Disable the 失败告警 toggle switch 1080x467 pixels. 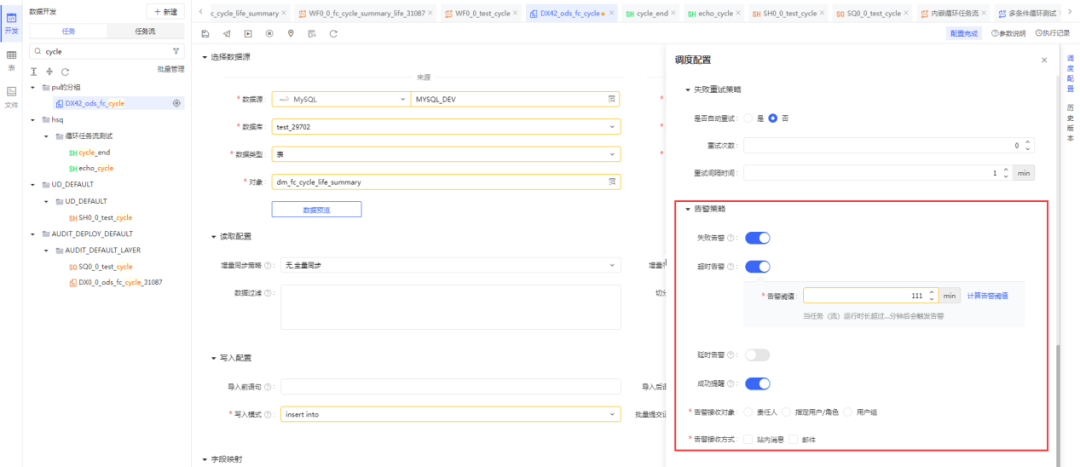click(757, 238)
